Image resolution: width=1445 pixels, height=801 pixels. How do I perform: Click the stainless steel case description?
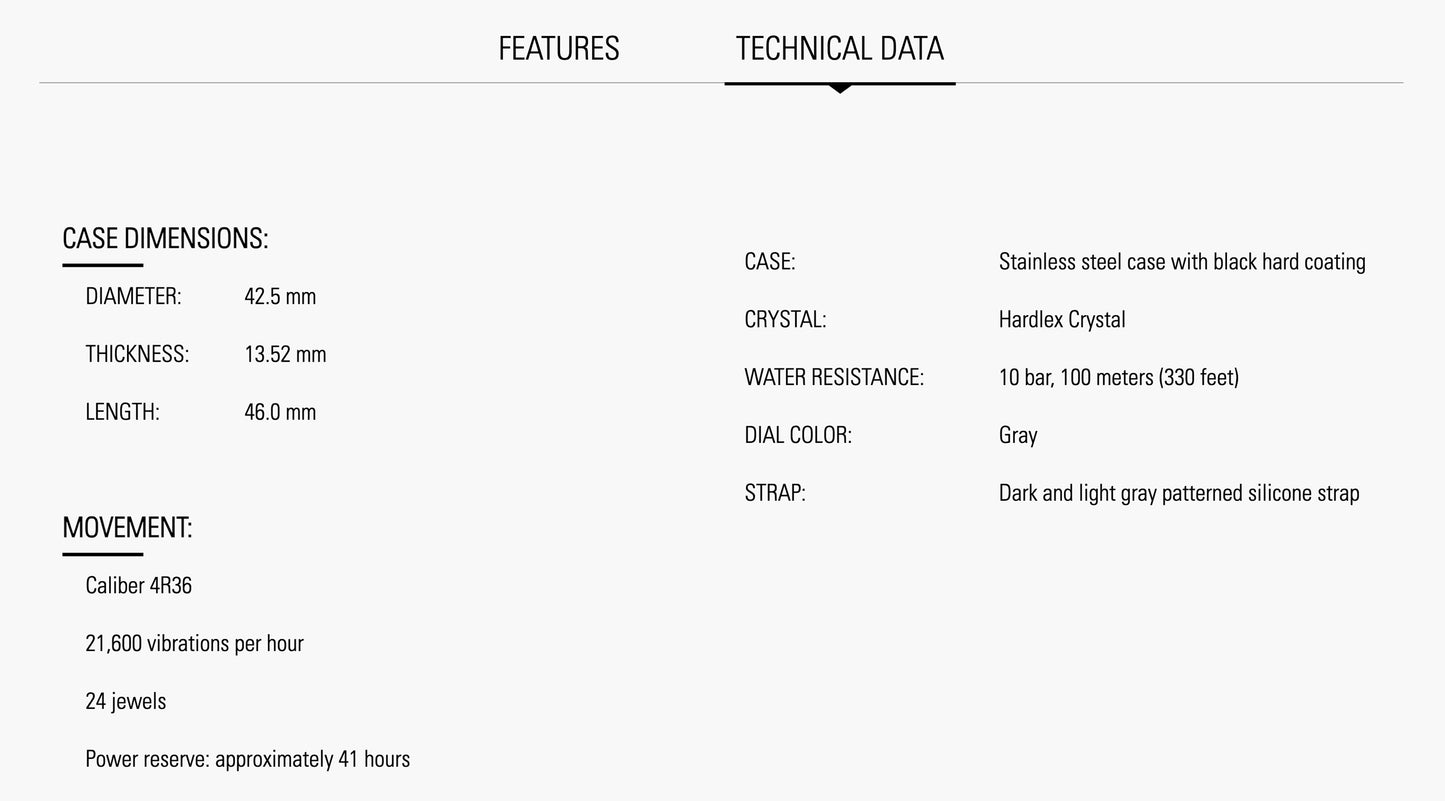[1182, 262]
